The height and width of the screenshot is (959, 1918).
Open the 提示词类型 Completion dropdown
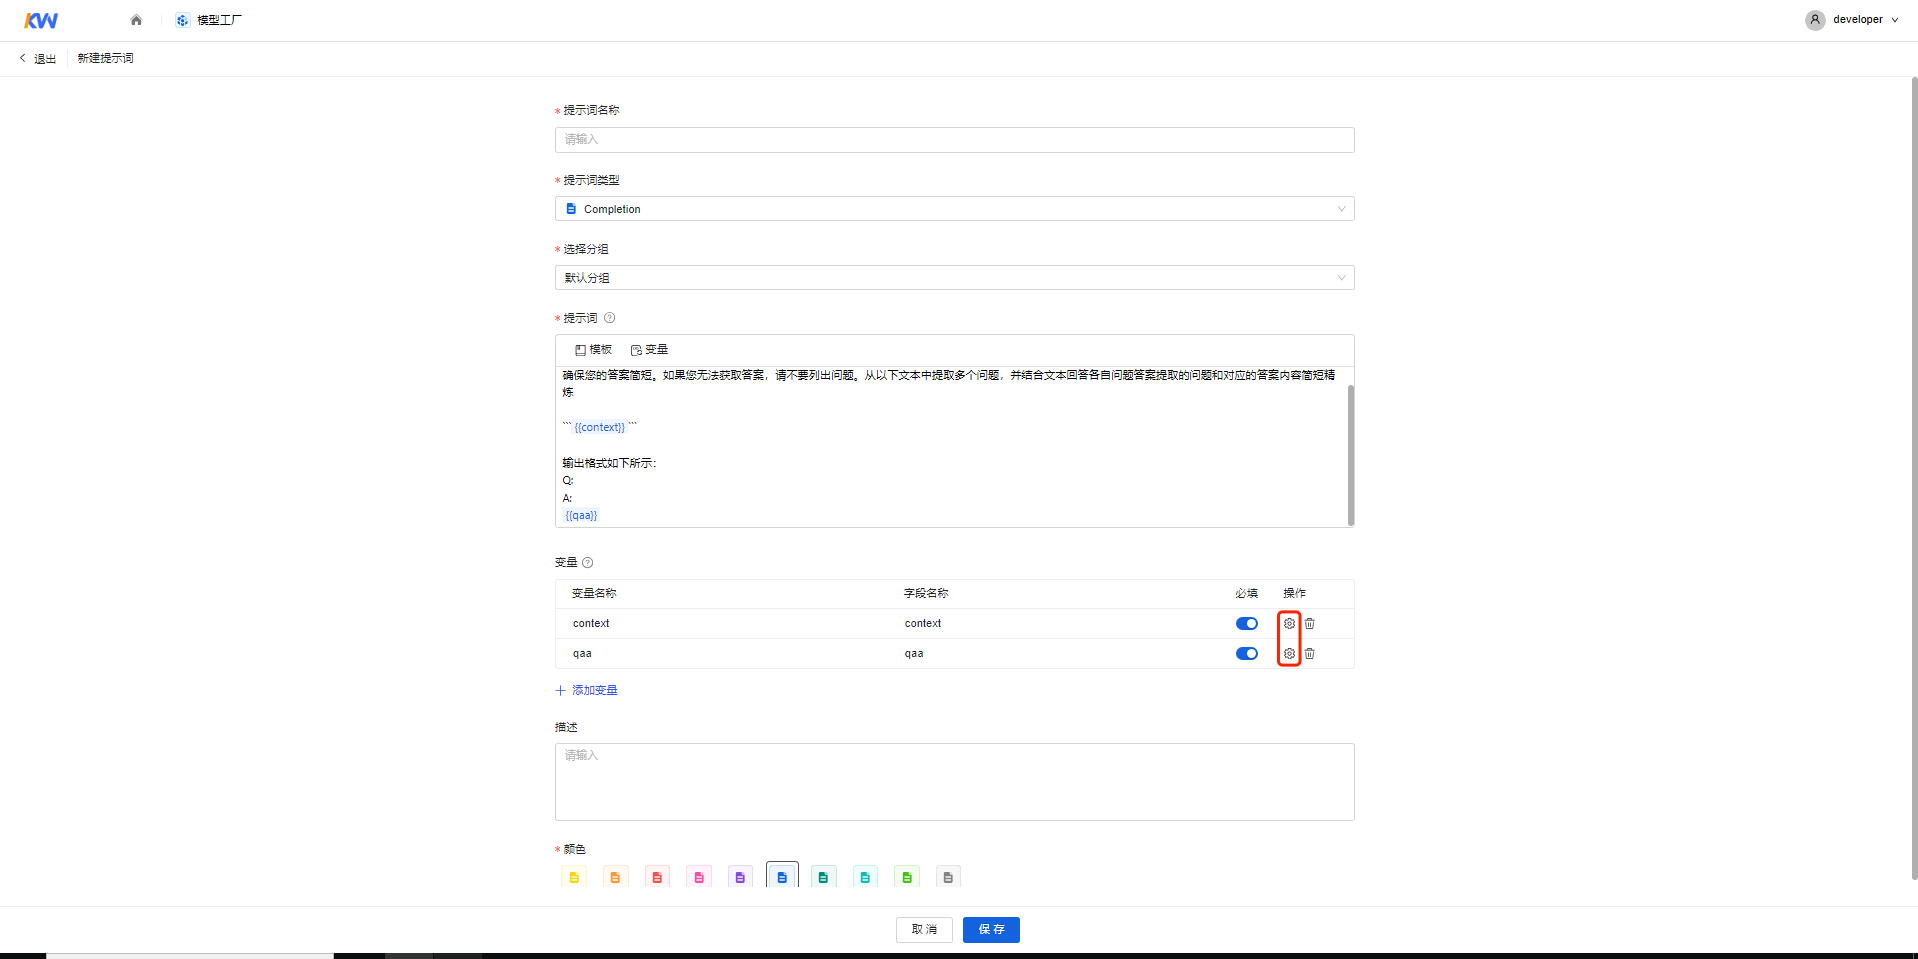(954, 209)
